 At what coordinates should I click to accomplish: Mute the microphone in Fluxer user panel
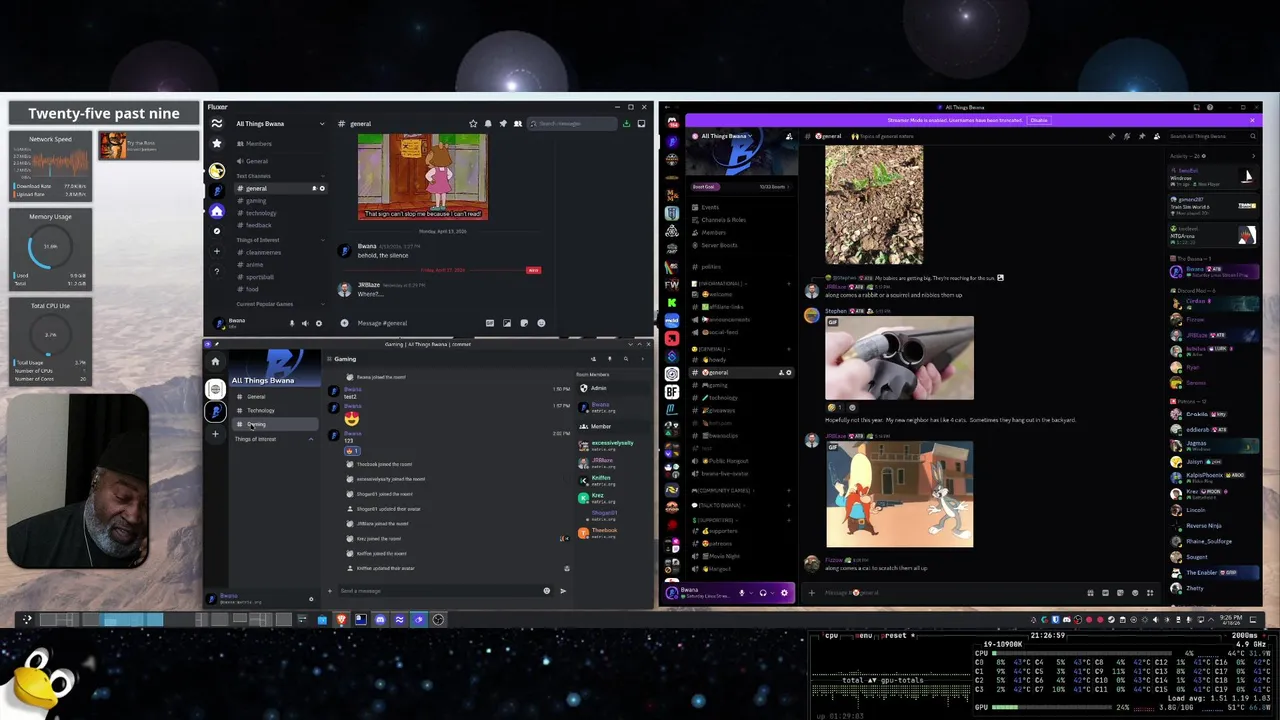click(292, 323)
